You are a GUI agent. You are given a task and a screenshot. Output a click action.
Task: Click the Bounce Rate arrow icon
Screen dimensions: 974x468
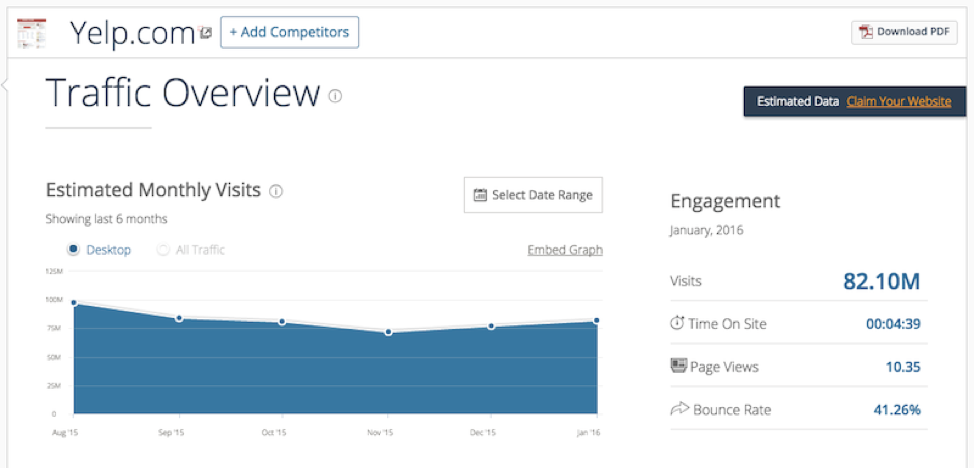pyautogui.click(x=680, y=409)
